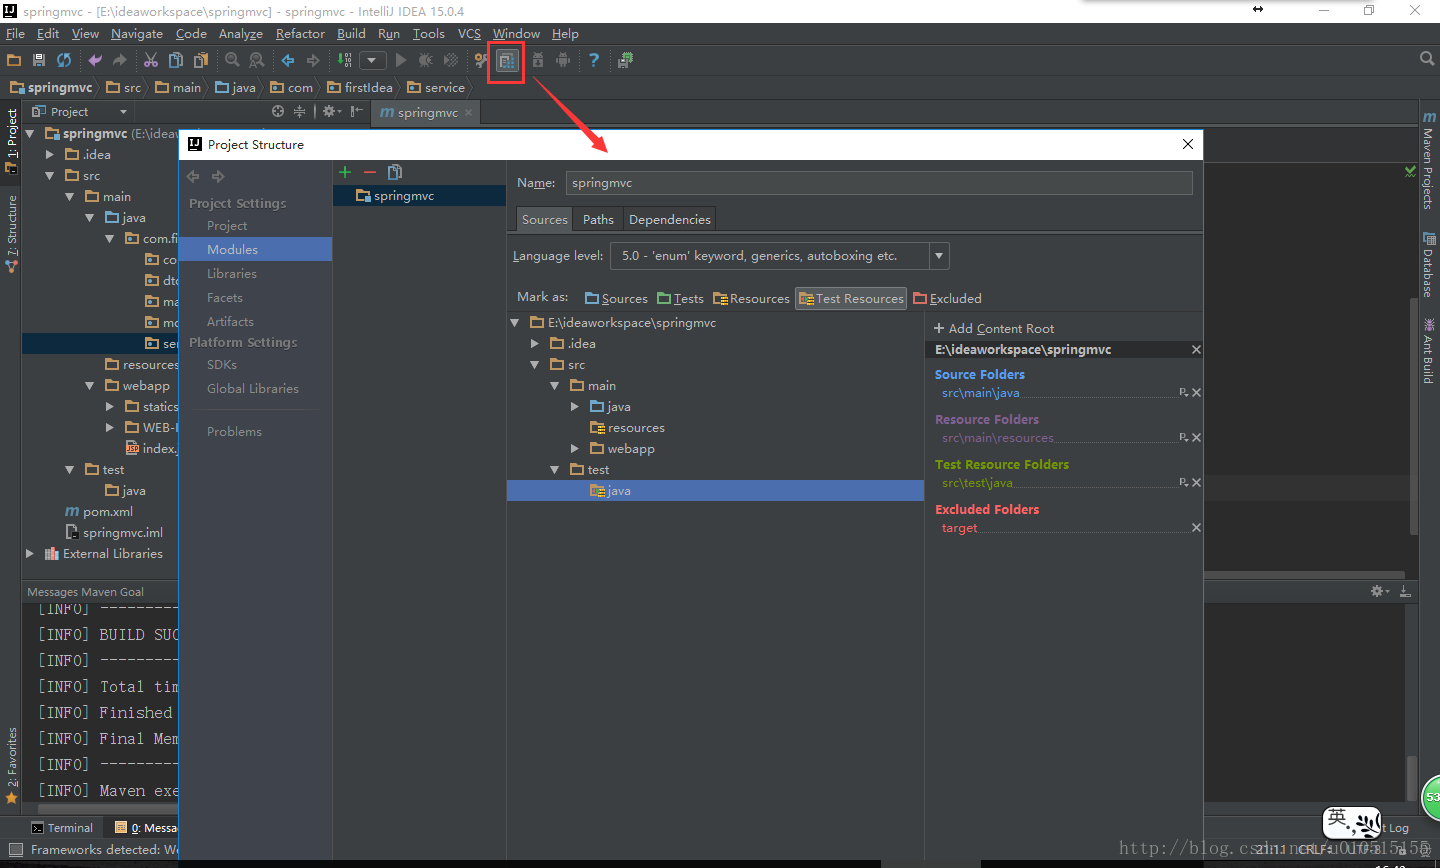Click green plus to add module

pos(345,172)
